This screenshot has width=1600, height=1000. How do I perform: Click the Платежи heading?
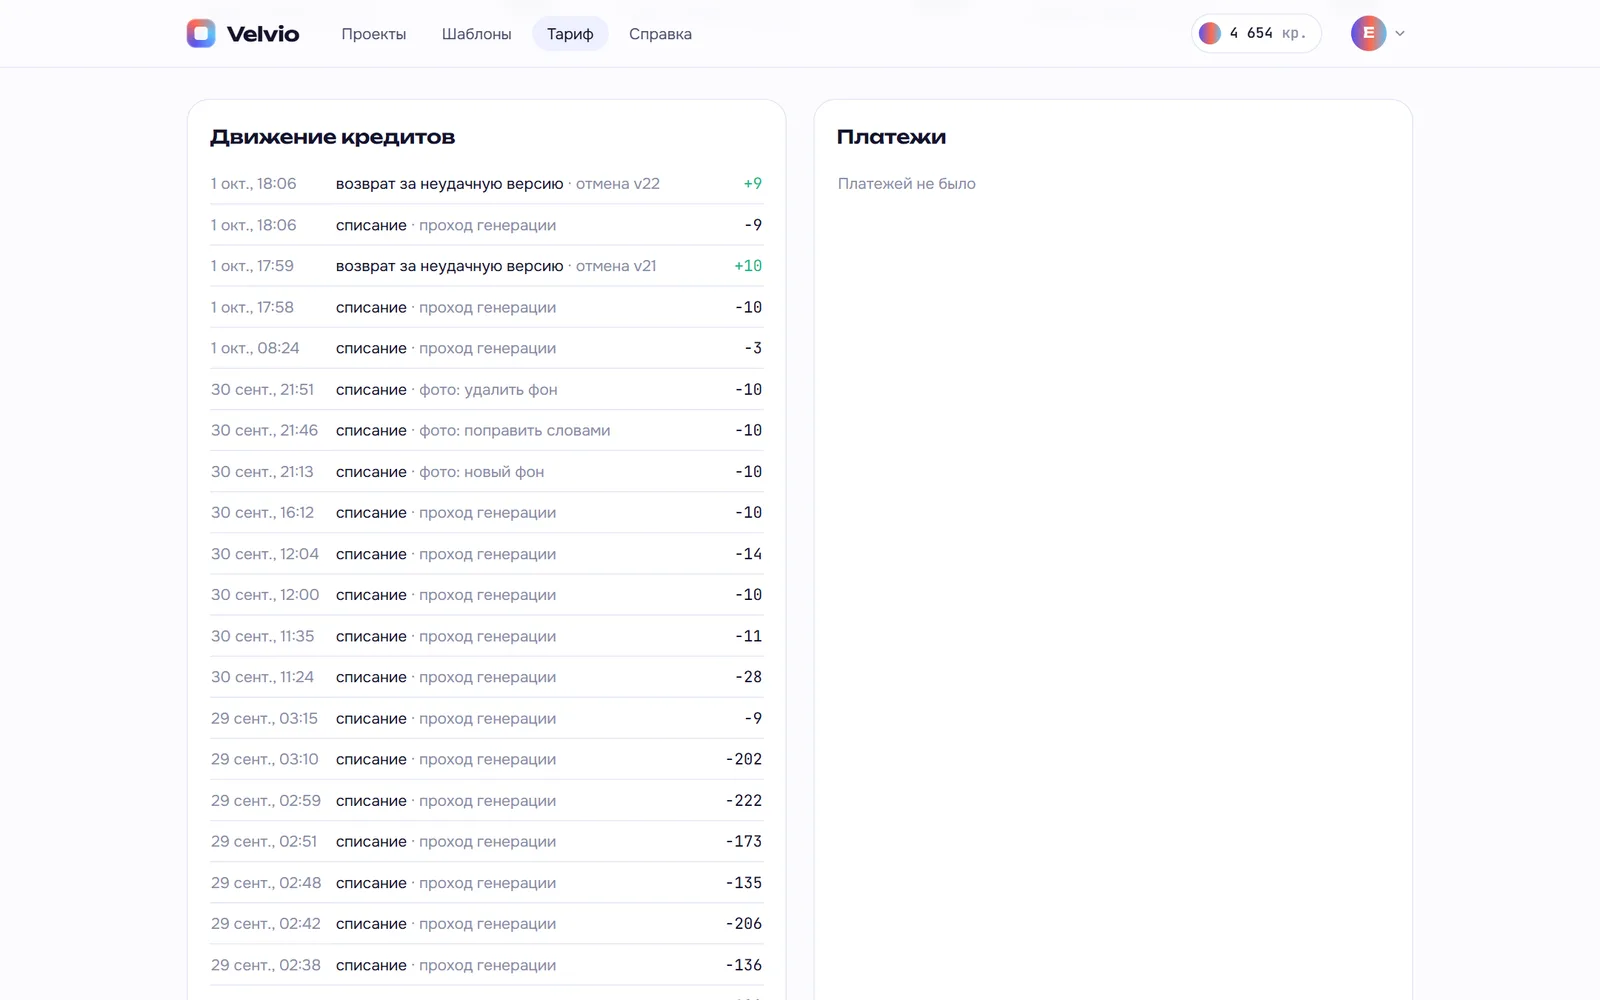click(x=891, y=137)
